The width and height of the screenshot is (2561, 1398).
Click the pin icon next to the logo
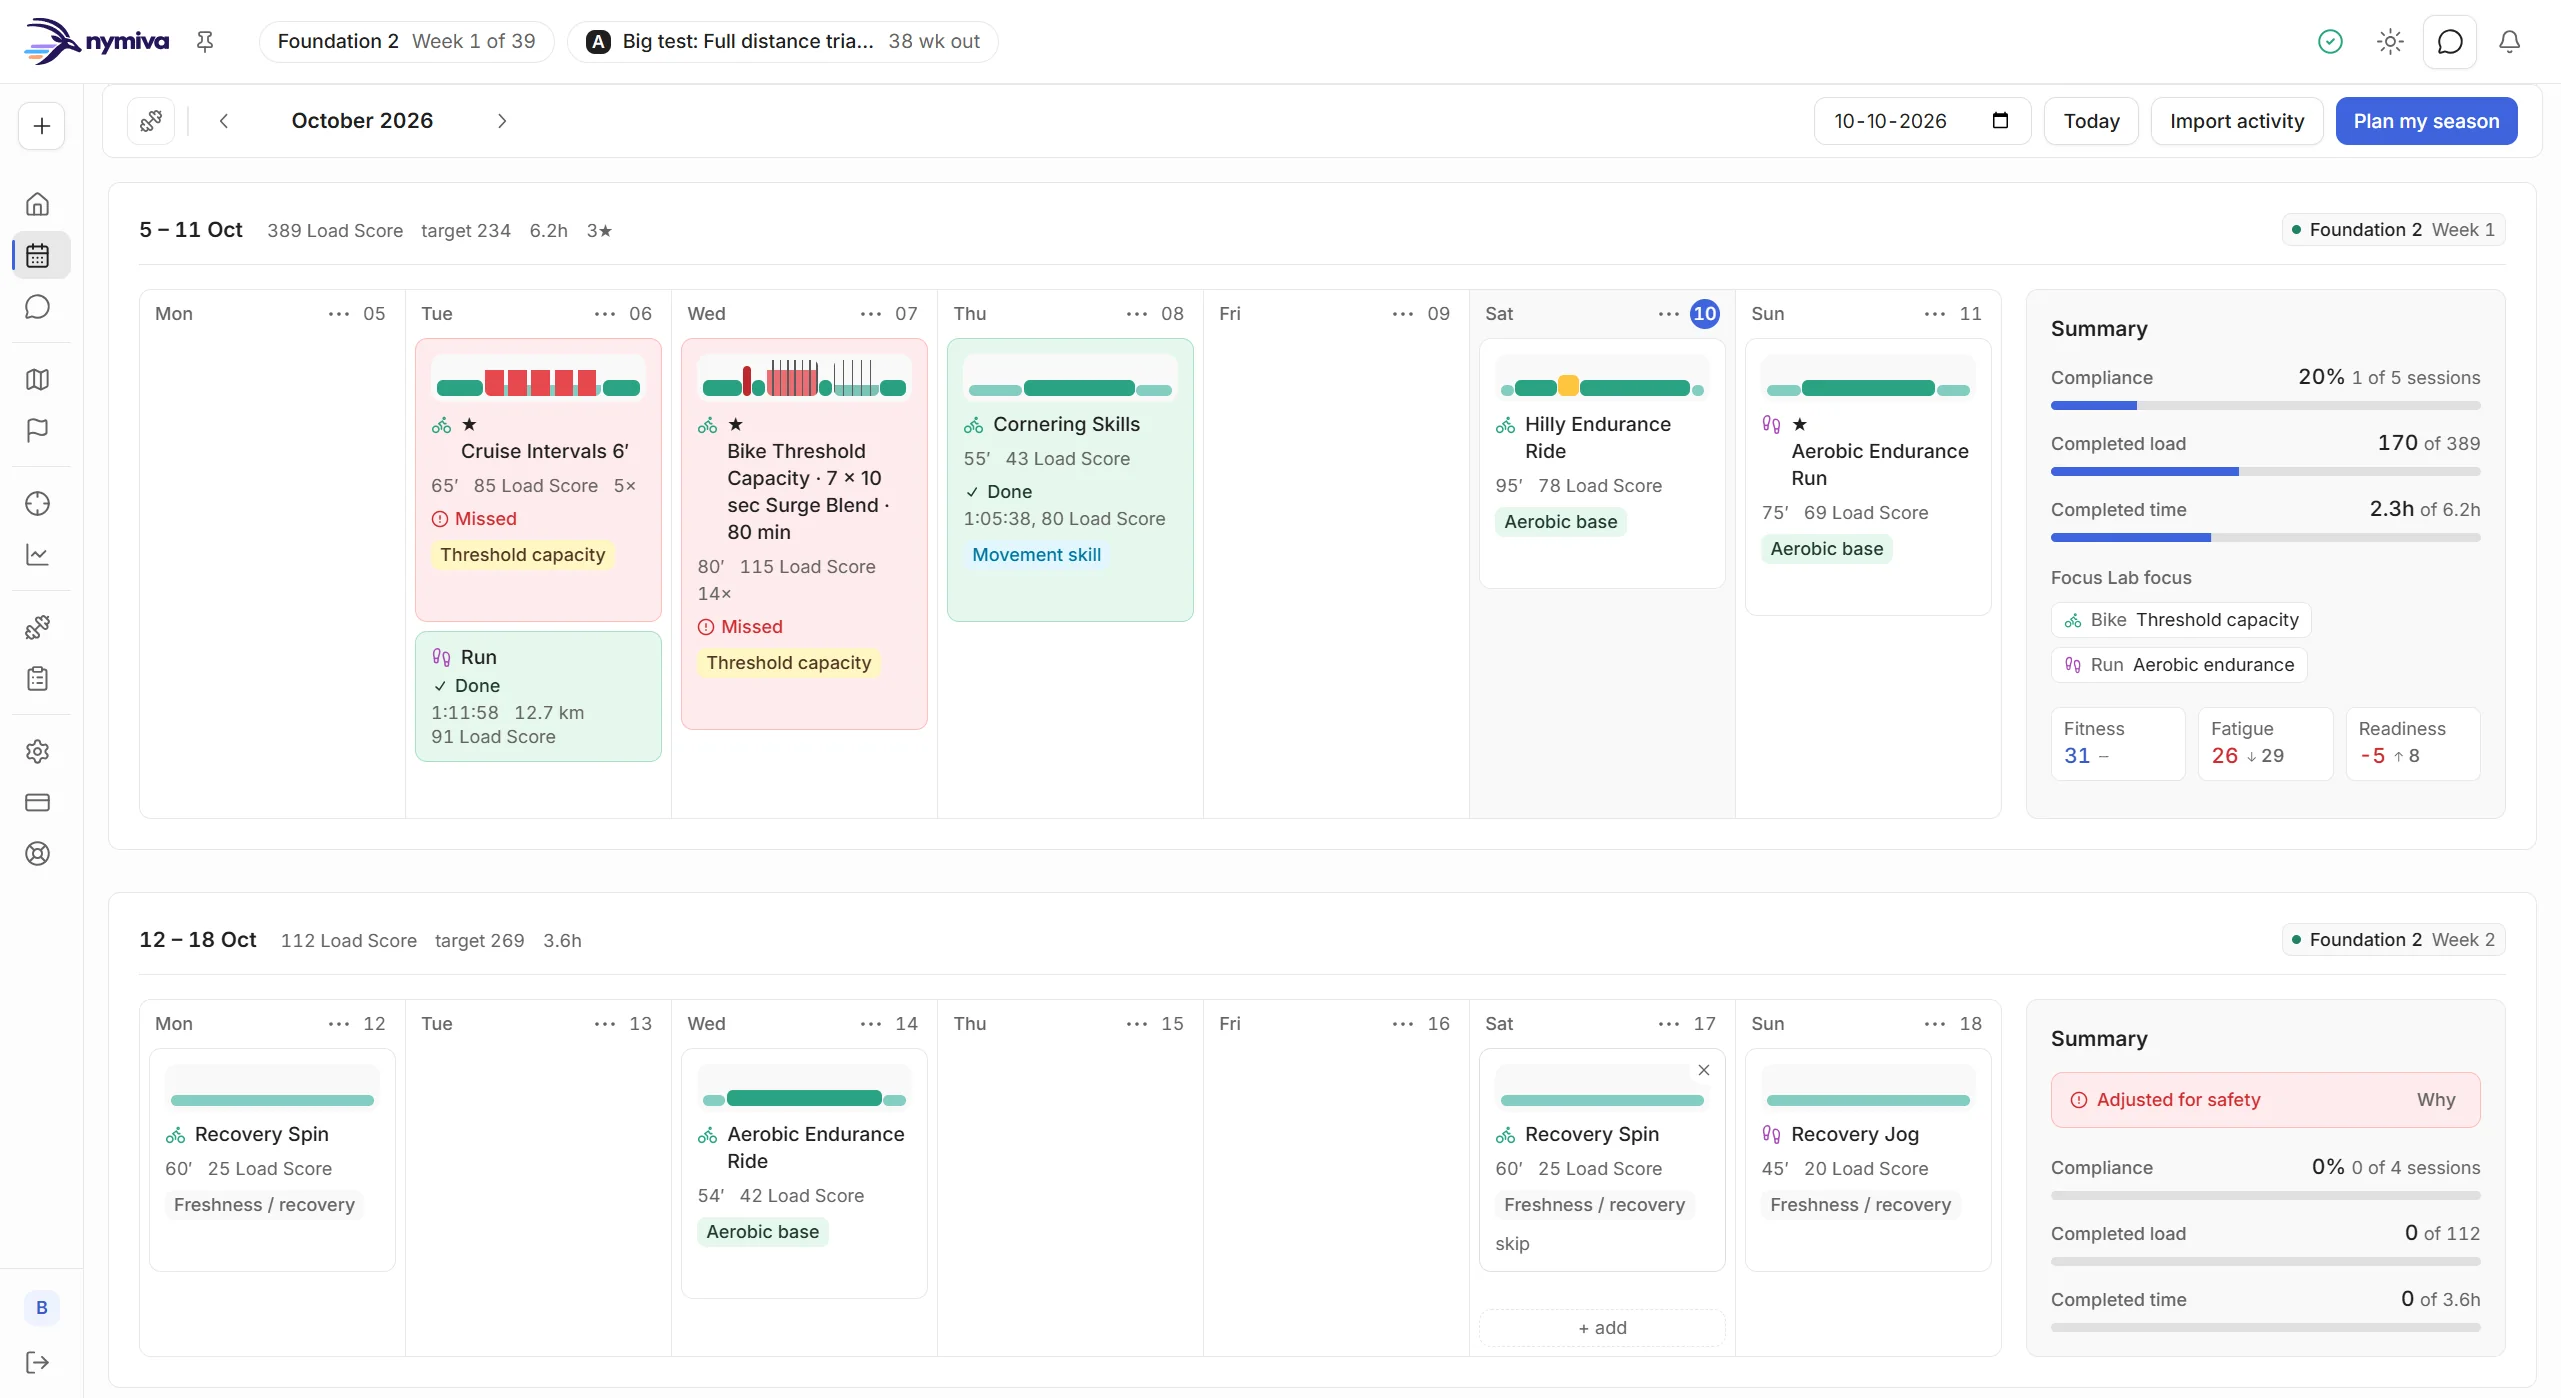point(205,41)
